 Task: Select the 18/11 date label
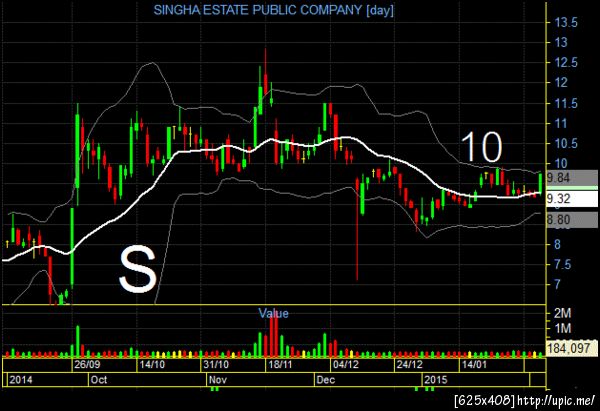(280, 364)
